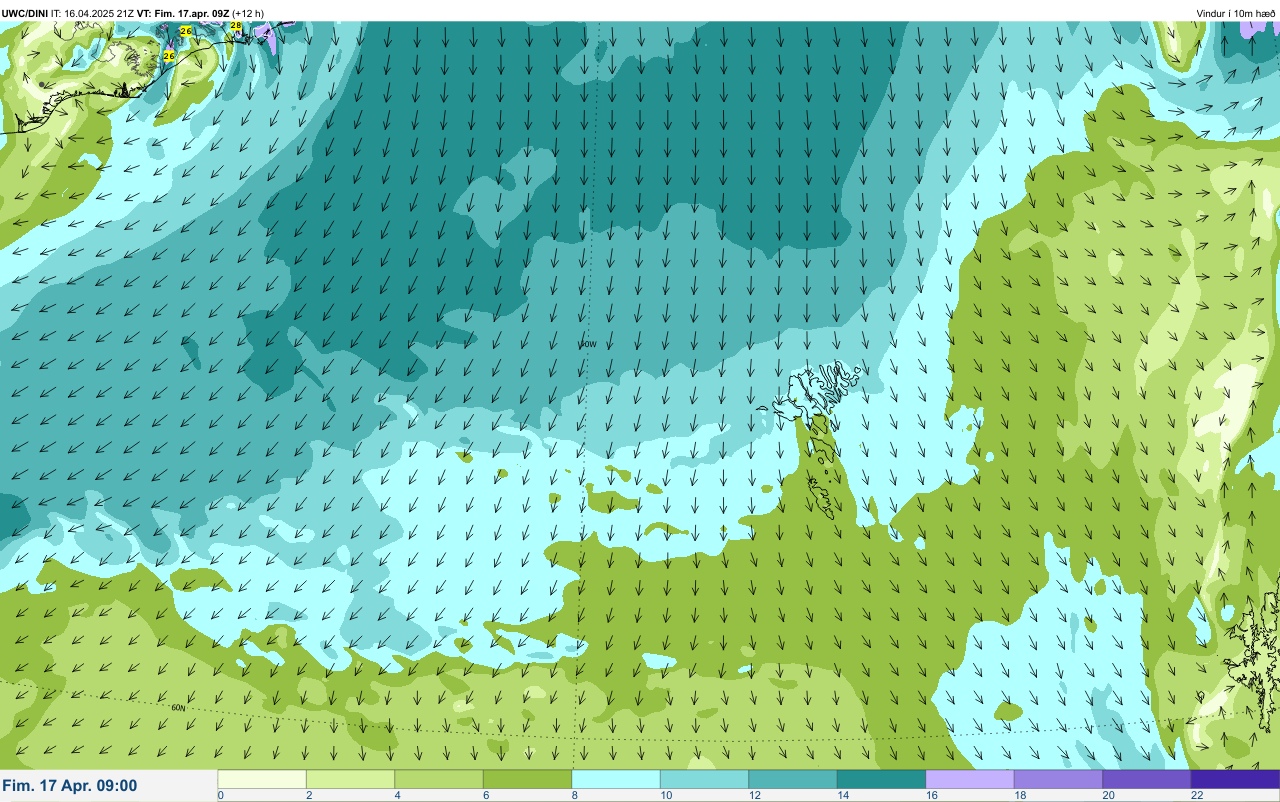This screenshot has height=802, width=1280.
Task: Select the olive green 6–8 legend swatch
Action: [x=527, y=779]
